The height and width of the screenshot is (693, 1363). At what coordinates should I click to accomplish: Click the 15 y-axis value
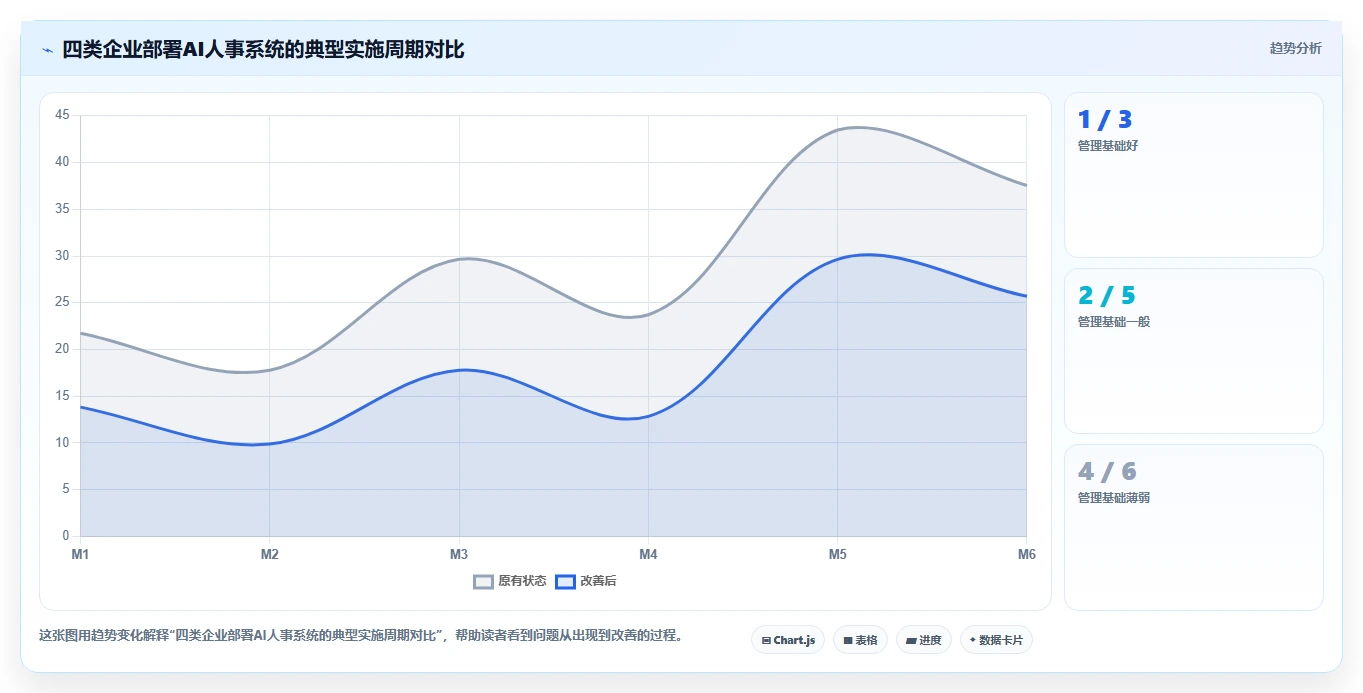click(x=62, y=396)
